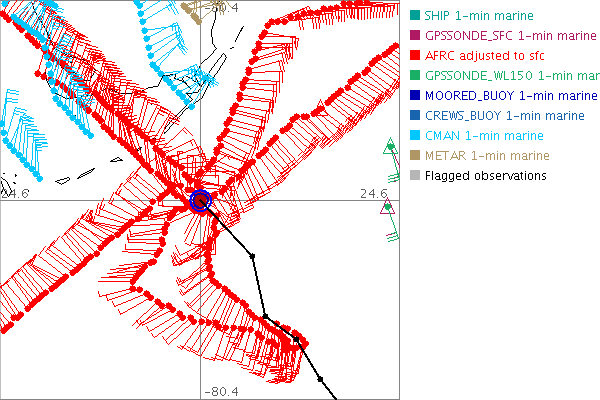Screen dimensions: 600x400
Task: Click the gray Flagged observations swatch
Action: point(414,175)
